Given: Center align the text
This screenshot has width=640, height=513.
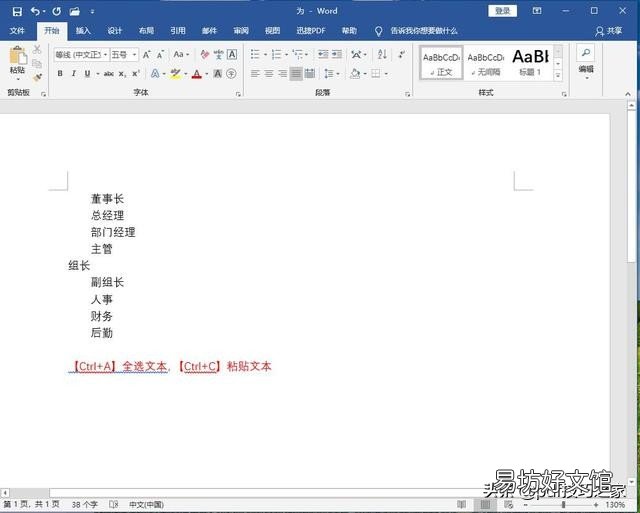Looking at the screenshot, I should 269,74.
